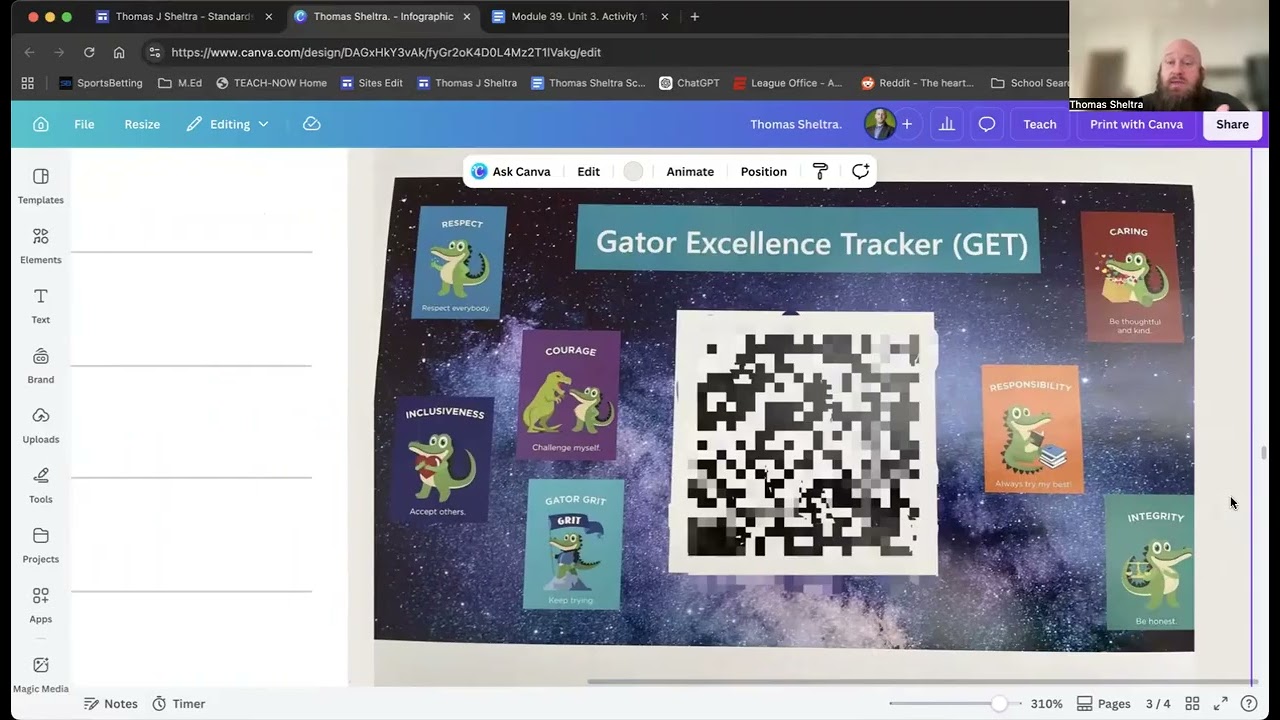Click the 310% zoom level
The width and height of the screenshot is (1280, 720).
[x=1047, y=704]
